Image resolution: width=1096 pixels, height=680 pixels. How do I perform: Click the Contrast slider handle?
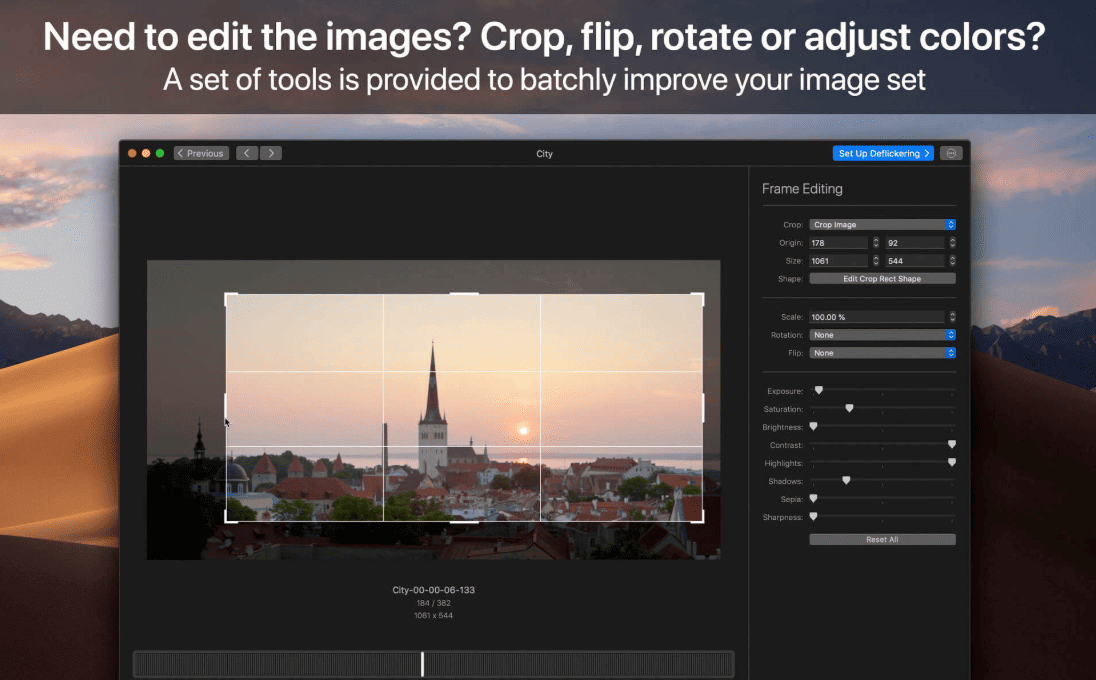point(951,444)
